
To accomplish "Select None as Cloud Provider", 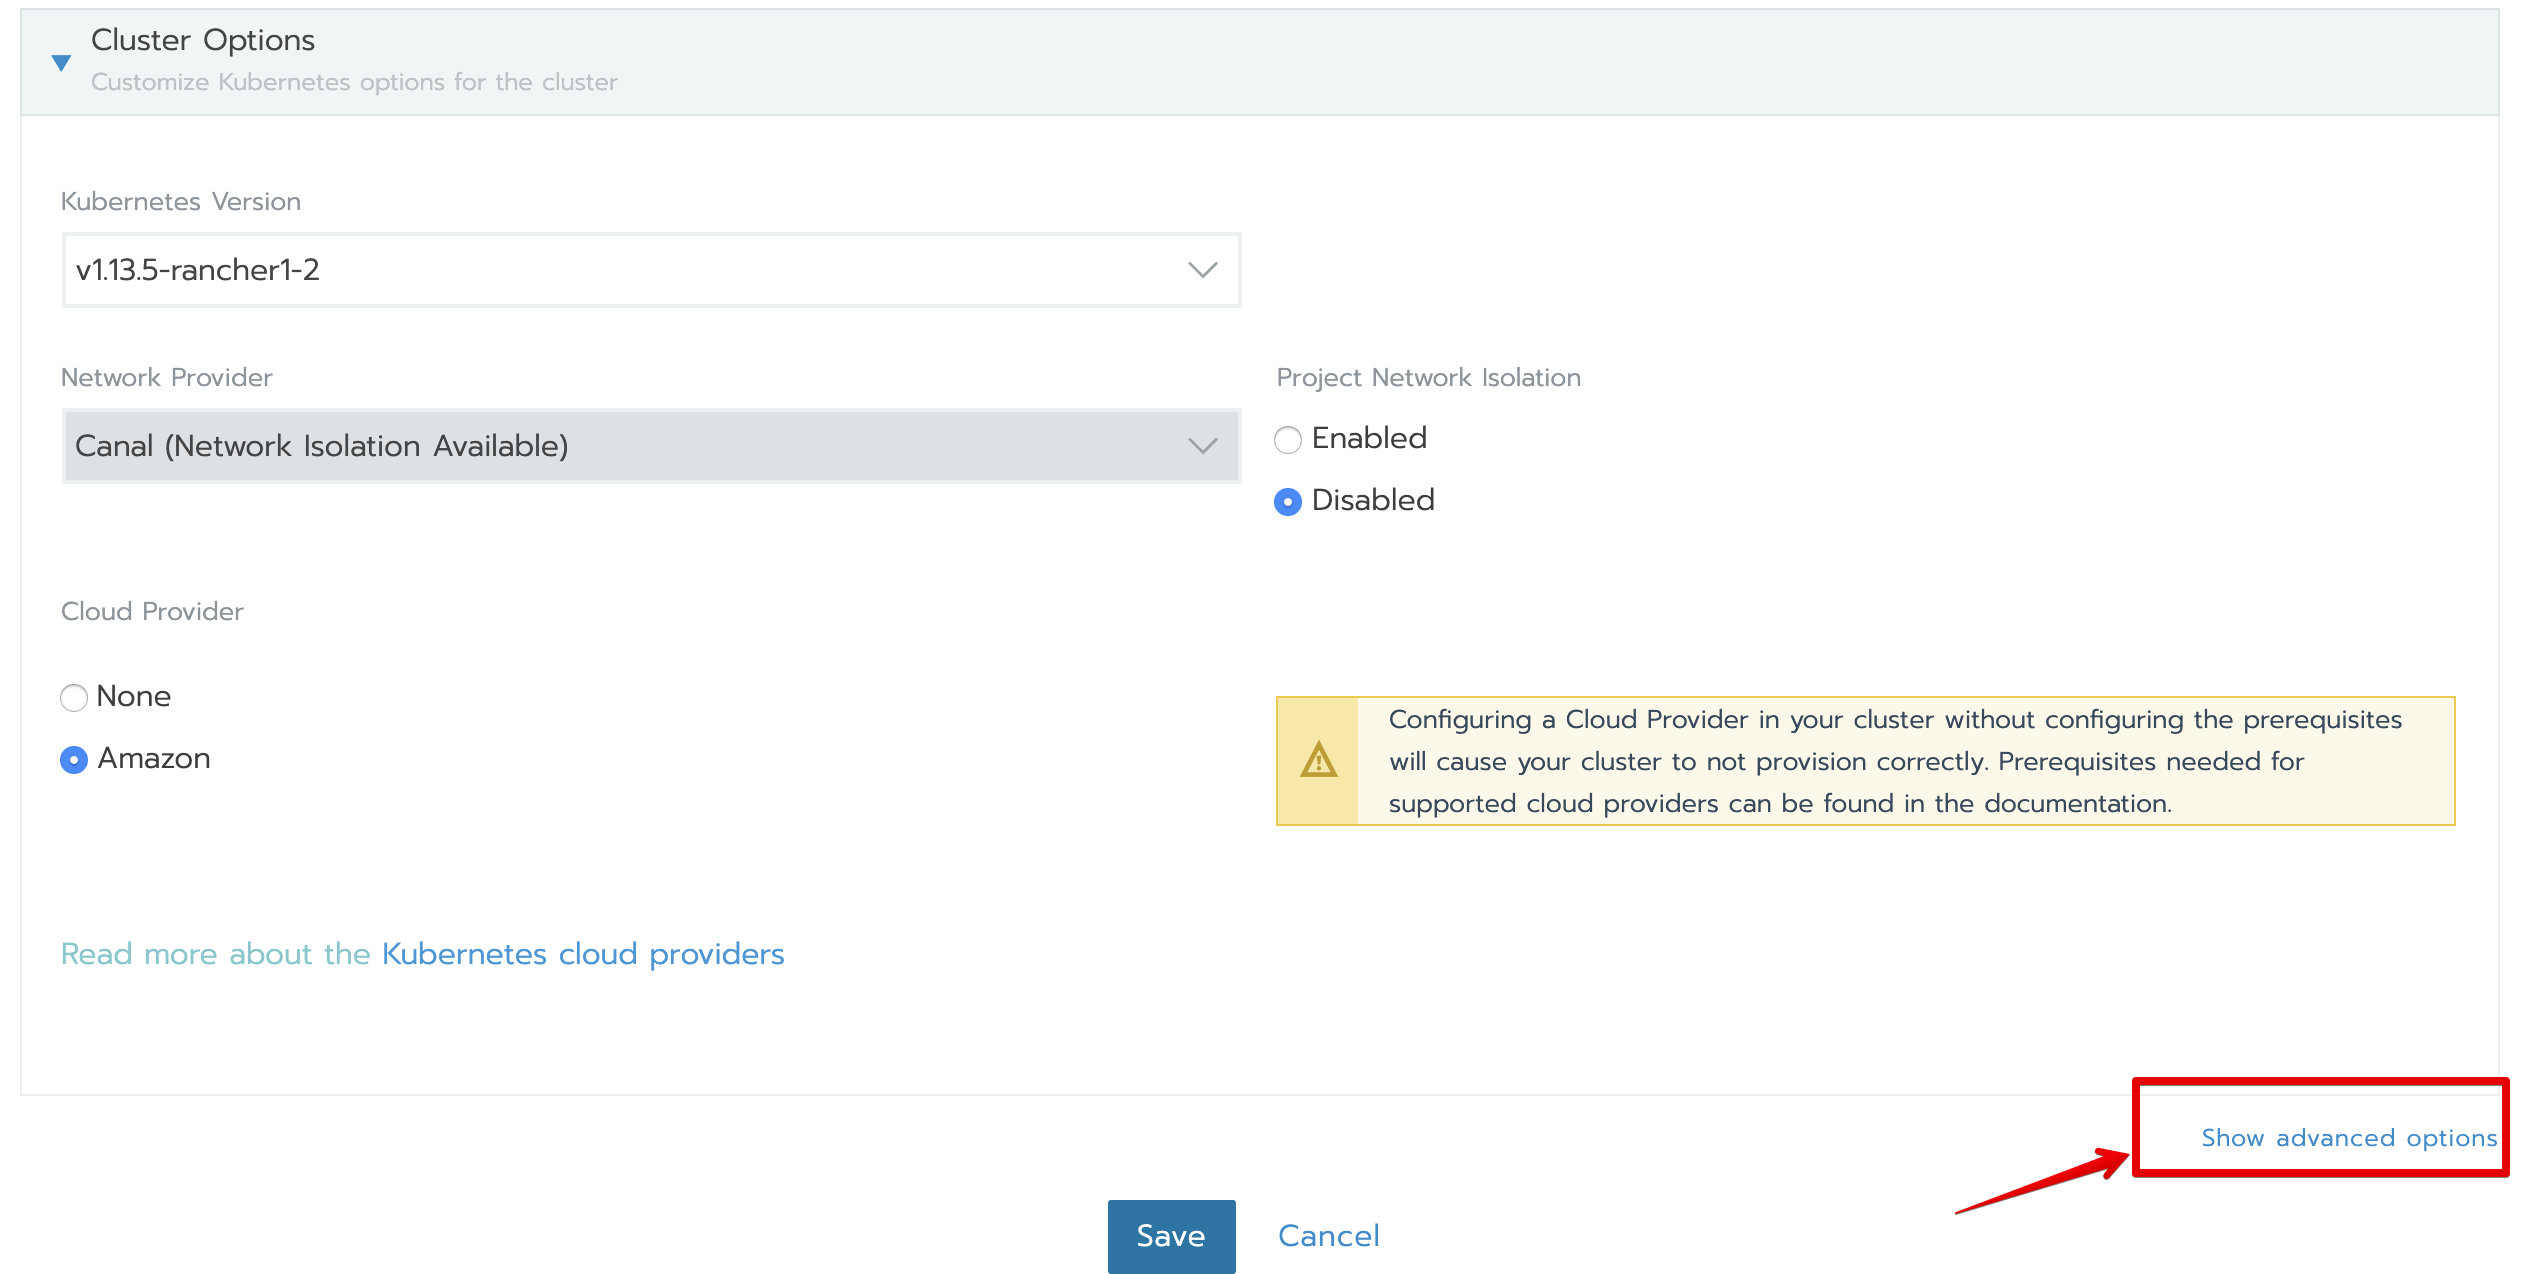I will [74, 698].
